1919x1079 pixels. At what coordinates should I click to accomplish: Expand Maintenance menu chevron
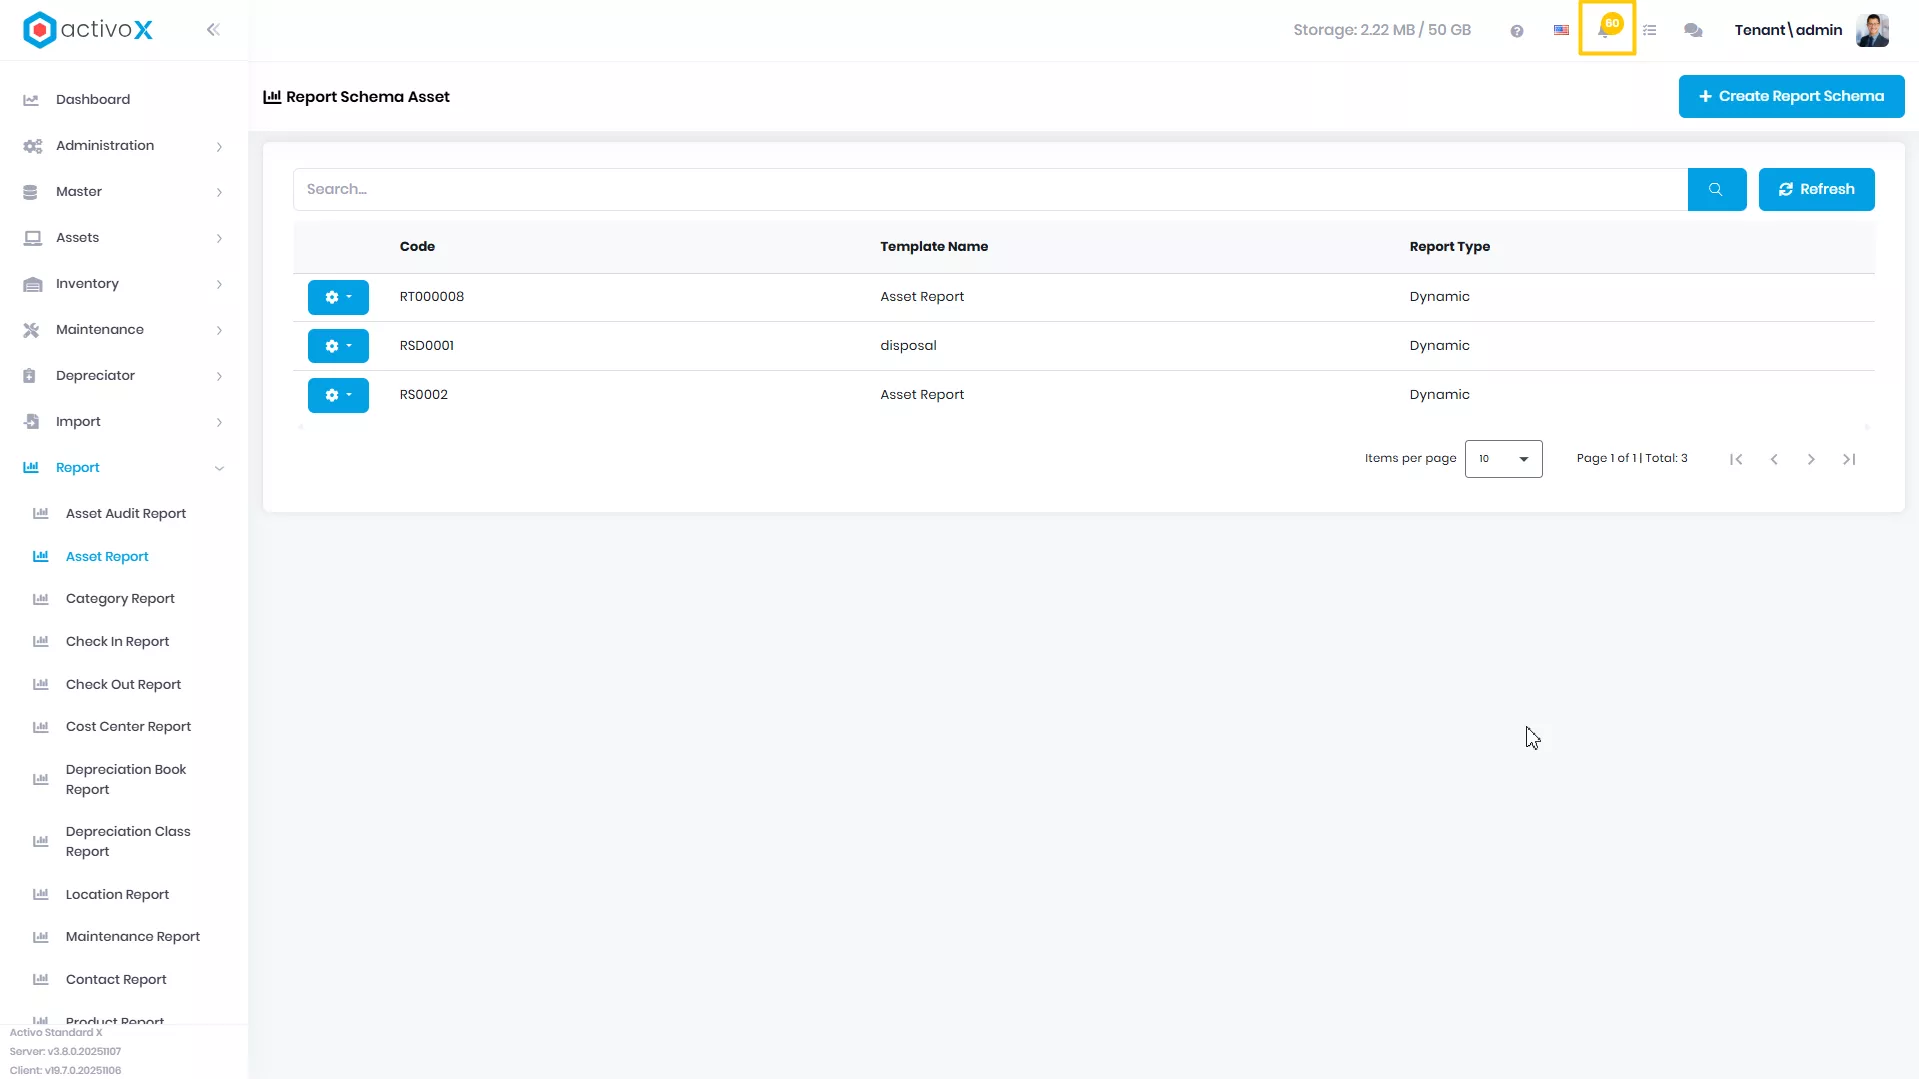219,330
